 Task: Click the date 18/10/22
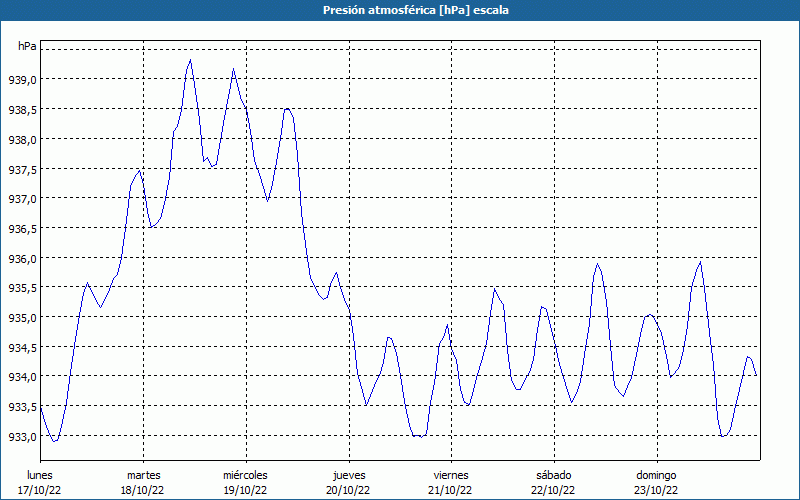[x=143, y=490]
